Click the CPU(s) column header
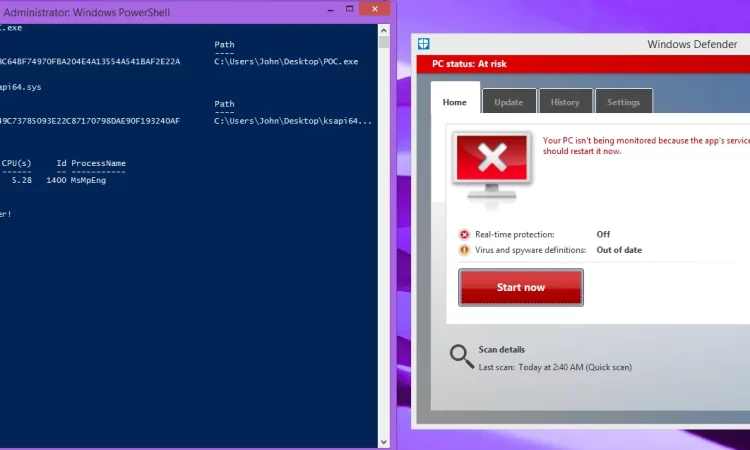The height and width of the screenshot is (450, 750). [16, 163]
